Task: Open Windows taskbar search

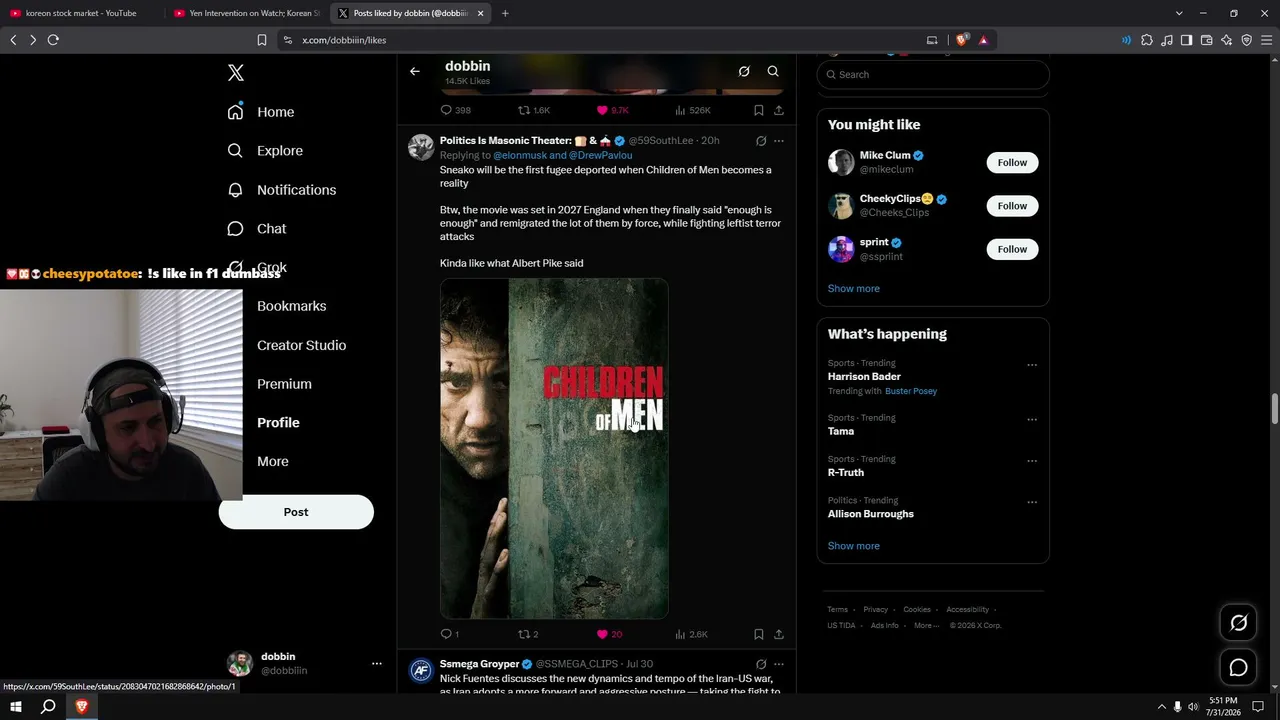Action: point(48,707)
